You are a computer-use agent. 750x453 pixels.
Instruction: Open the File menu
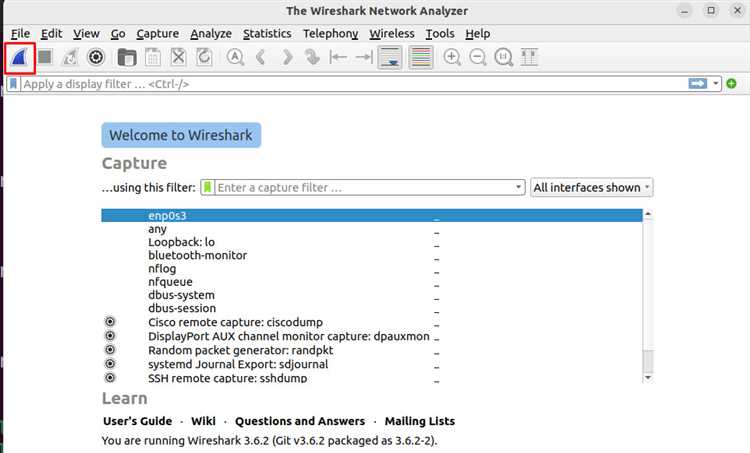[20, 34]
